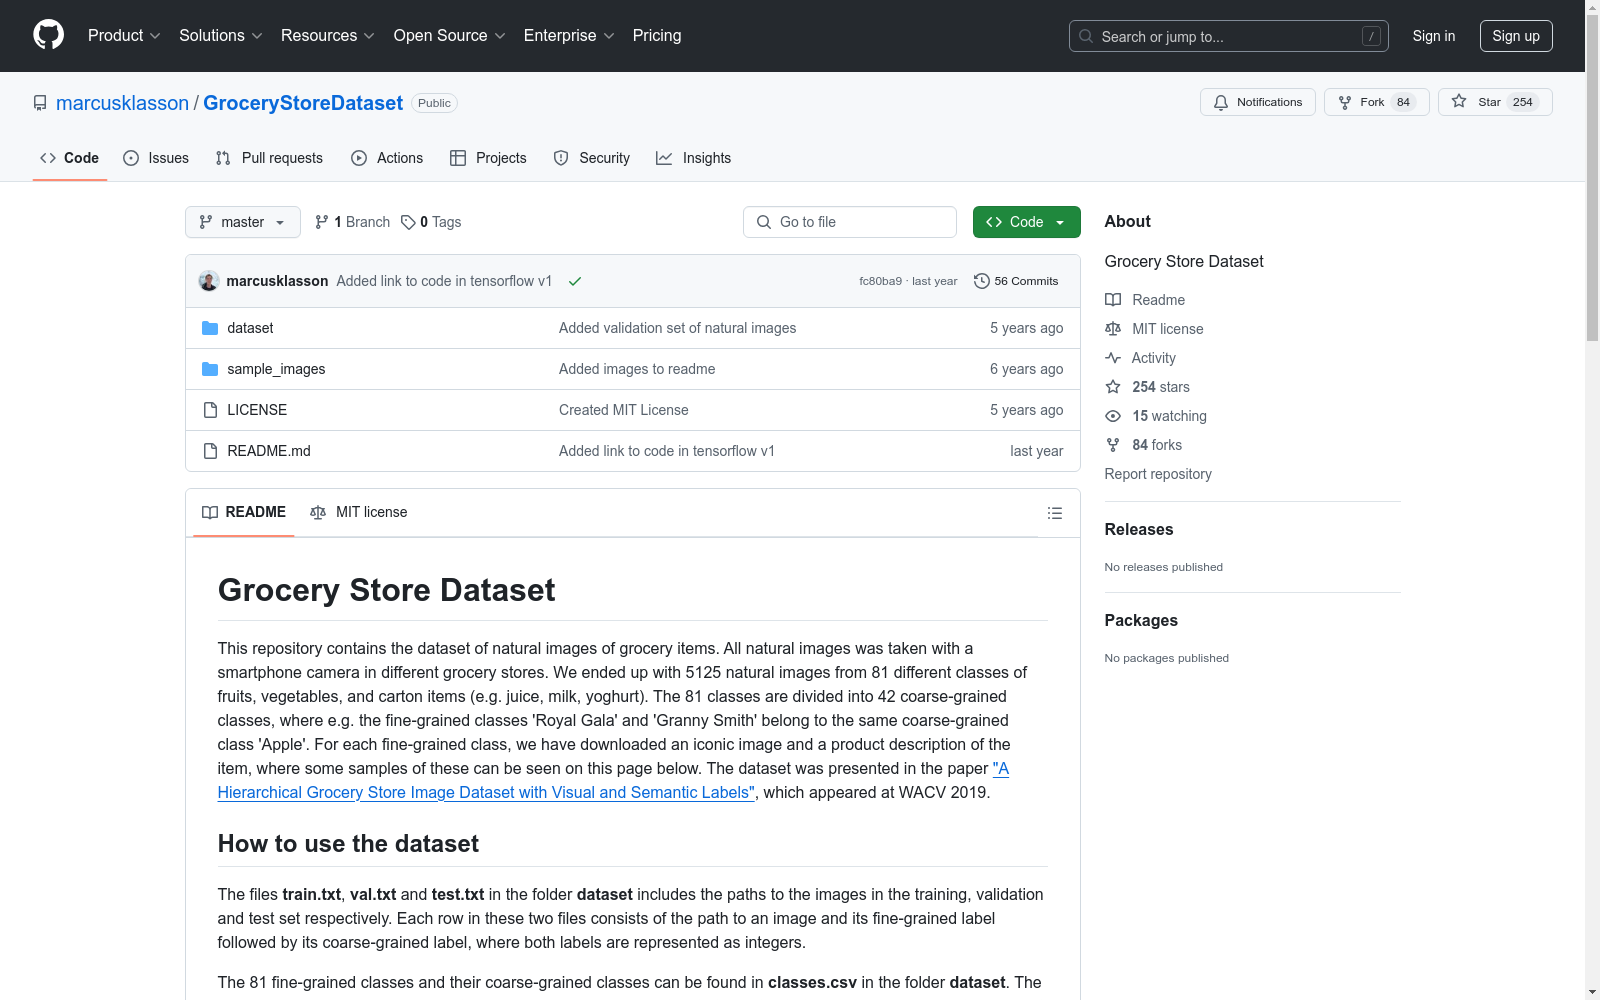1600x1000 pixels.
Task: Expand the Enterprise menu
Action: pos(569,35)
